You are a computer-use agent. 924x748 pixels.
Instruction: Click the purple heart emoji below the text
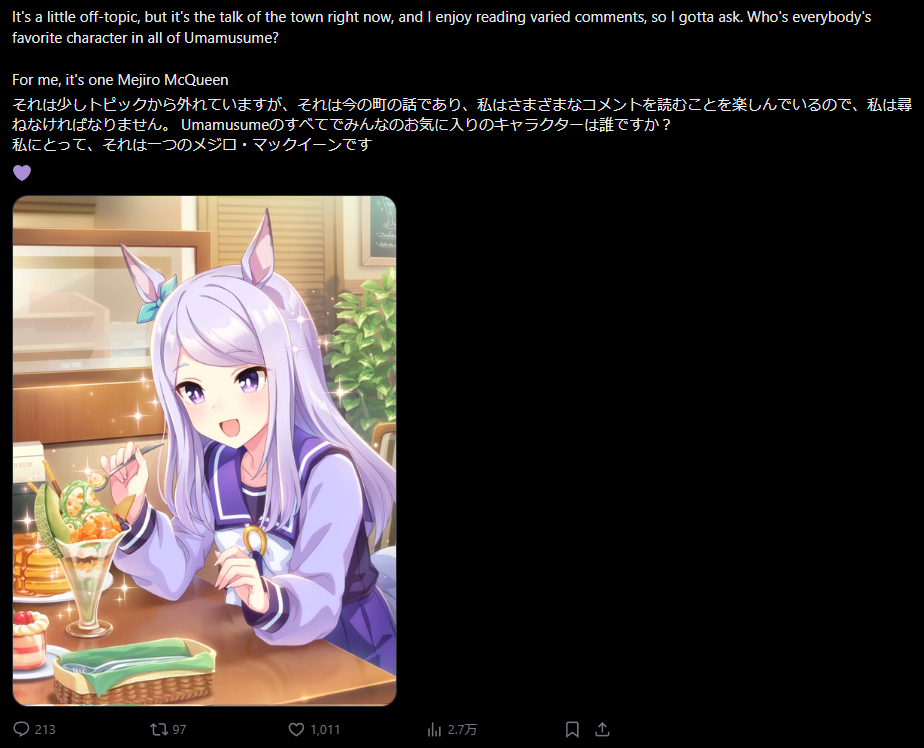pos(22,173)
